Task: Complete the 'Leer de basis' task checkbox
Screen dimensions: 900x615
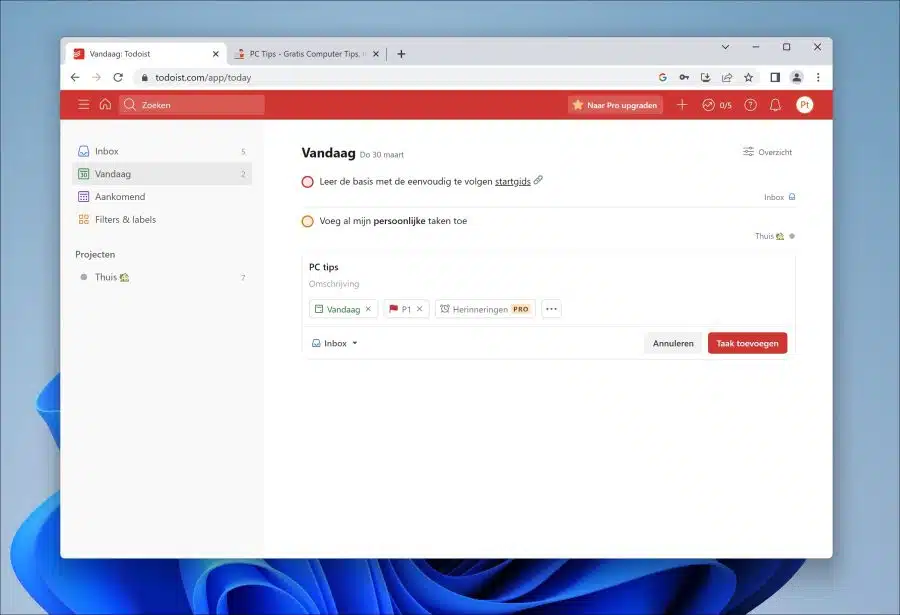Action: pos(308,182)
